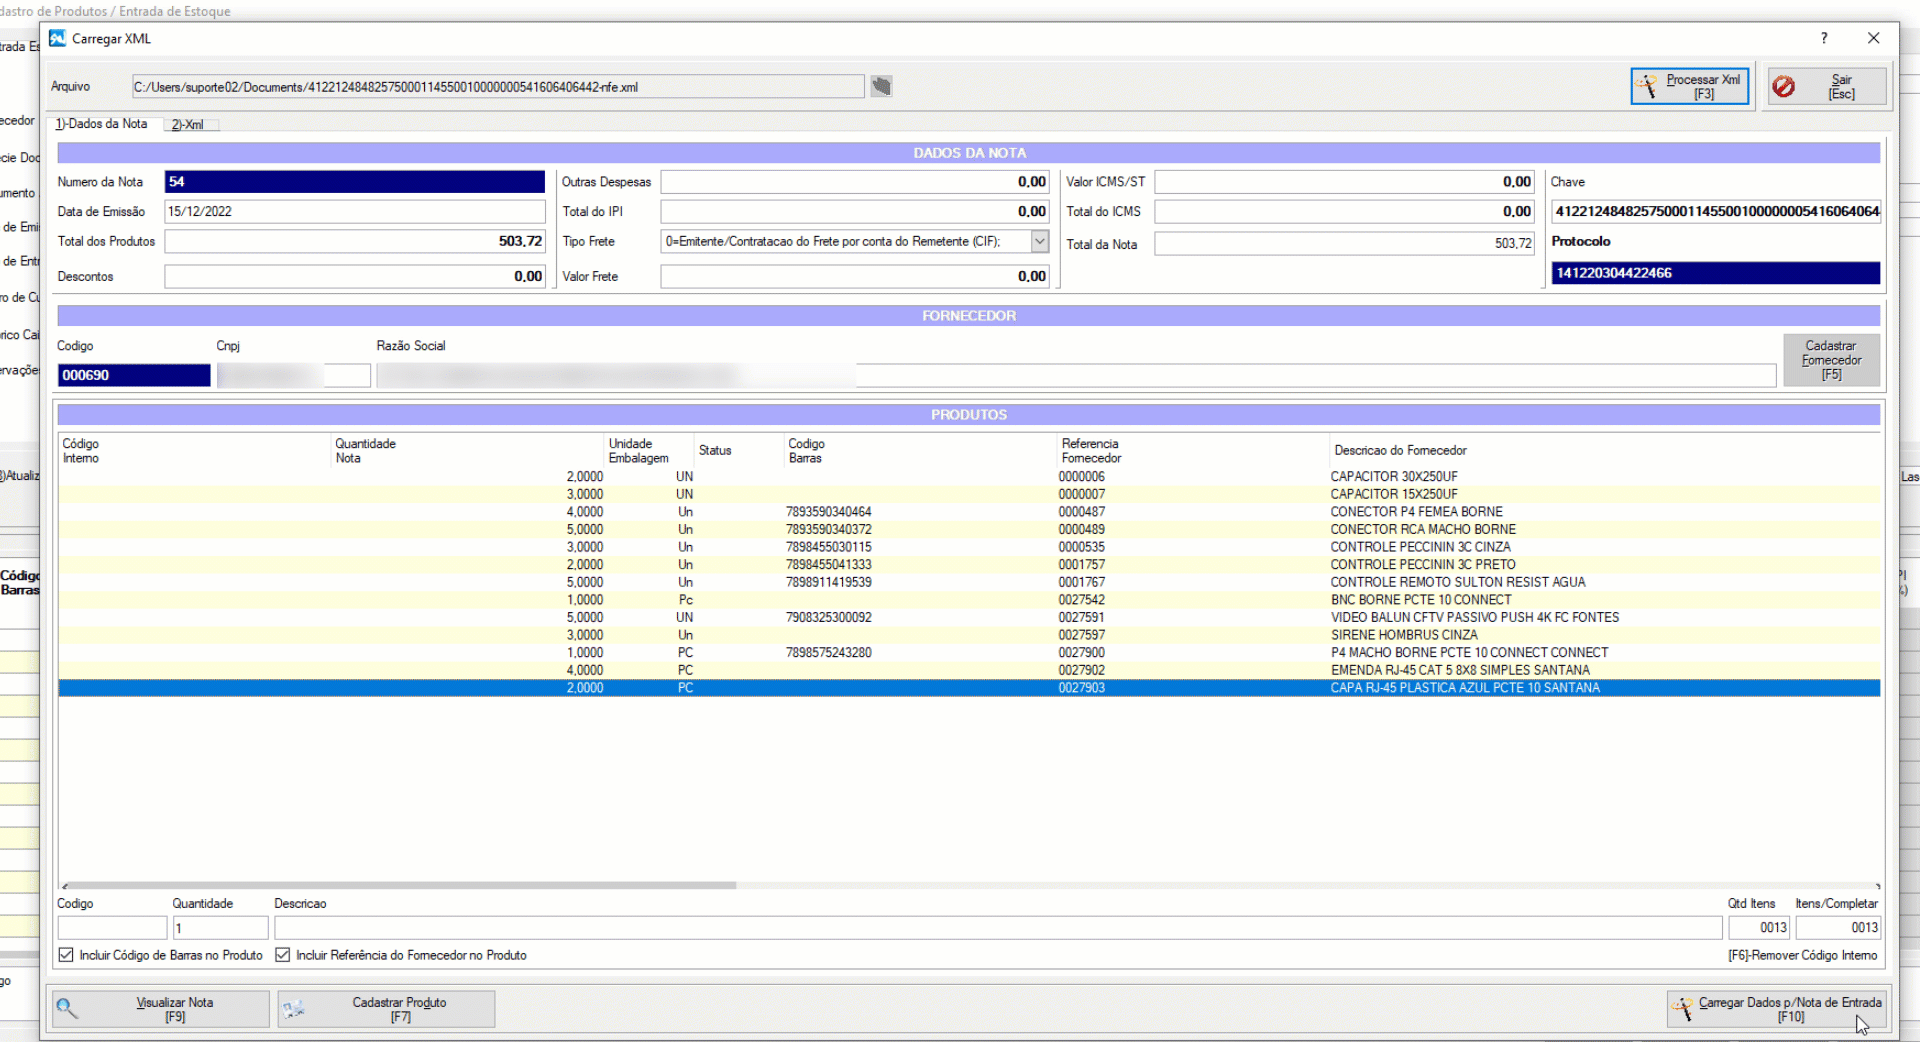
Task: Click [F6]-Remover Código Interno label
Action: coord(1802,956)
